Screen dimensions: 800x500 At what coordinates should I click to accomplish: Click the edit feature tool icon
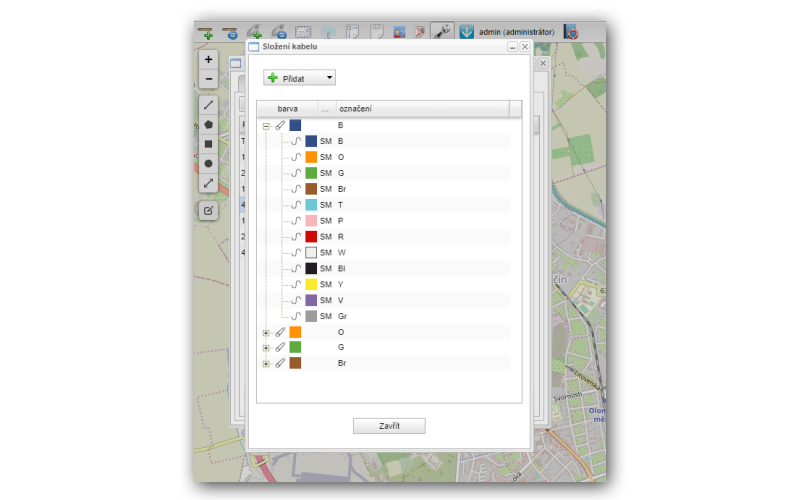(208, 210)
